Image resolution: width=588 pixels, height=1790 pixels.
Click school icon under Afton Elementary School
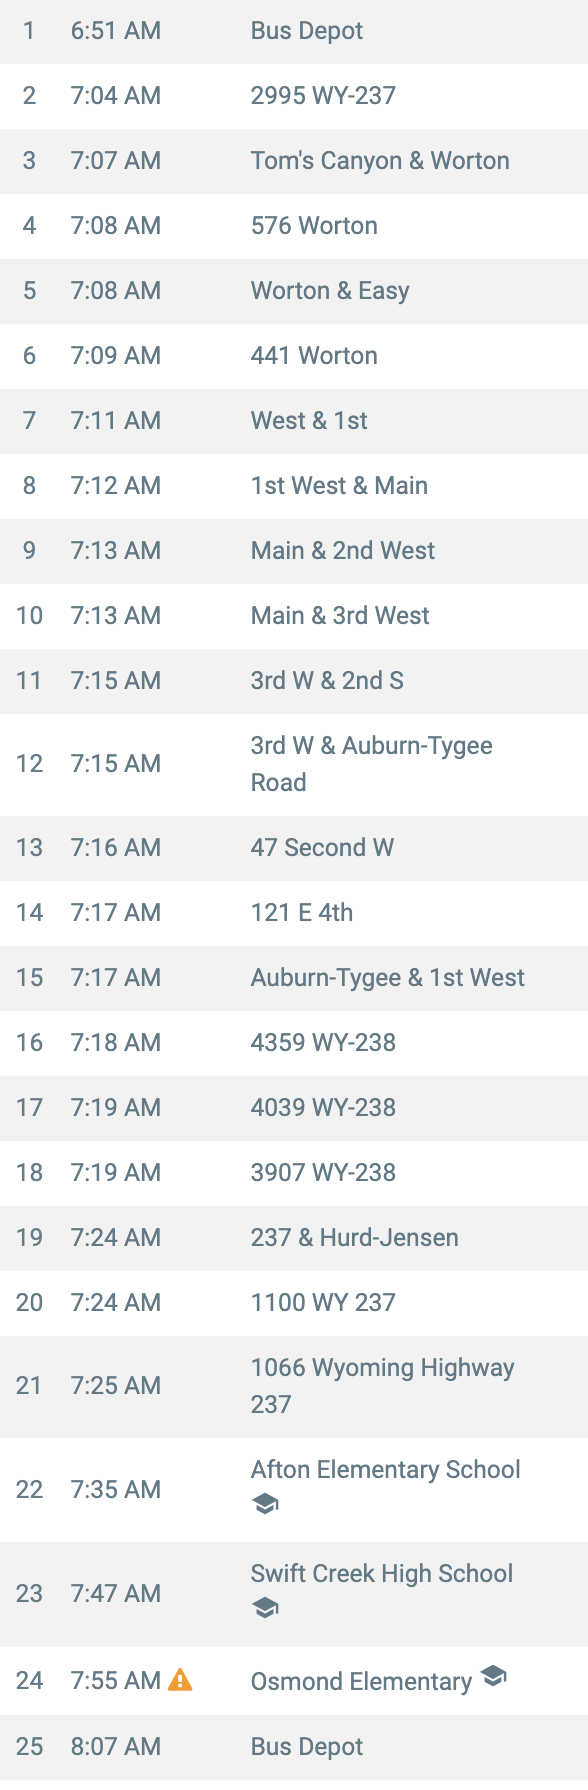tap(265, 1504)
